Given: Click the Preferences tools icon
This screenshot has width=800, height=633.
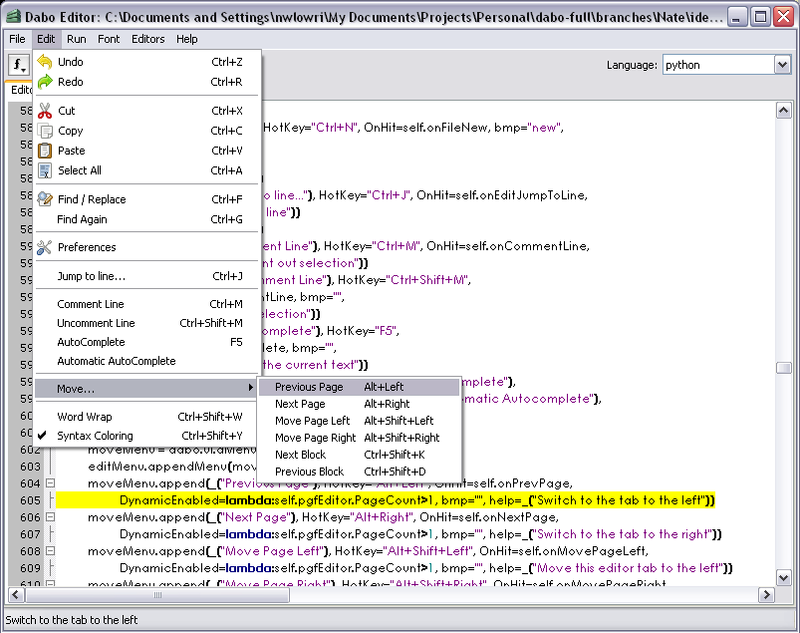Looking at the screenshot, I should point(44,247).
